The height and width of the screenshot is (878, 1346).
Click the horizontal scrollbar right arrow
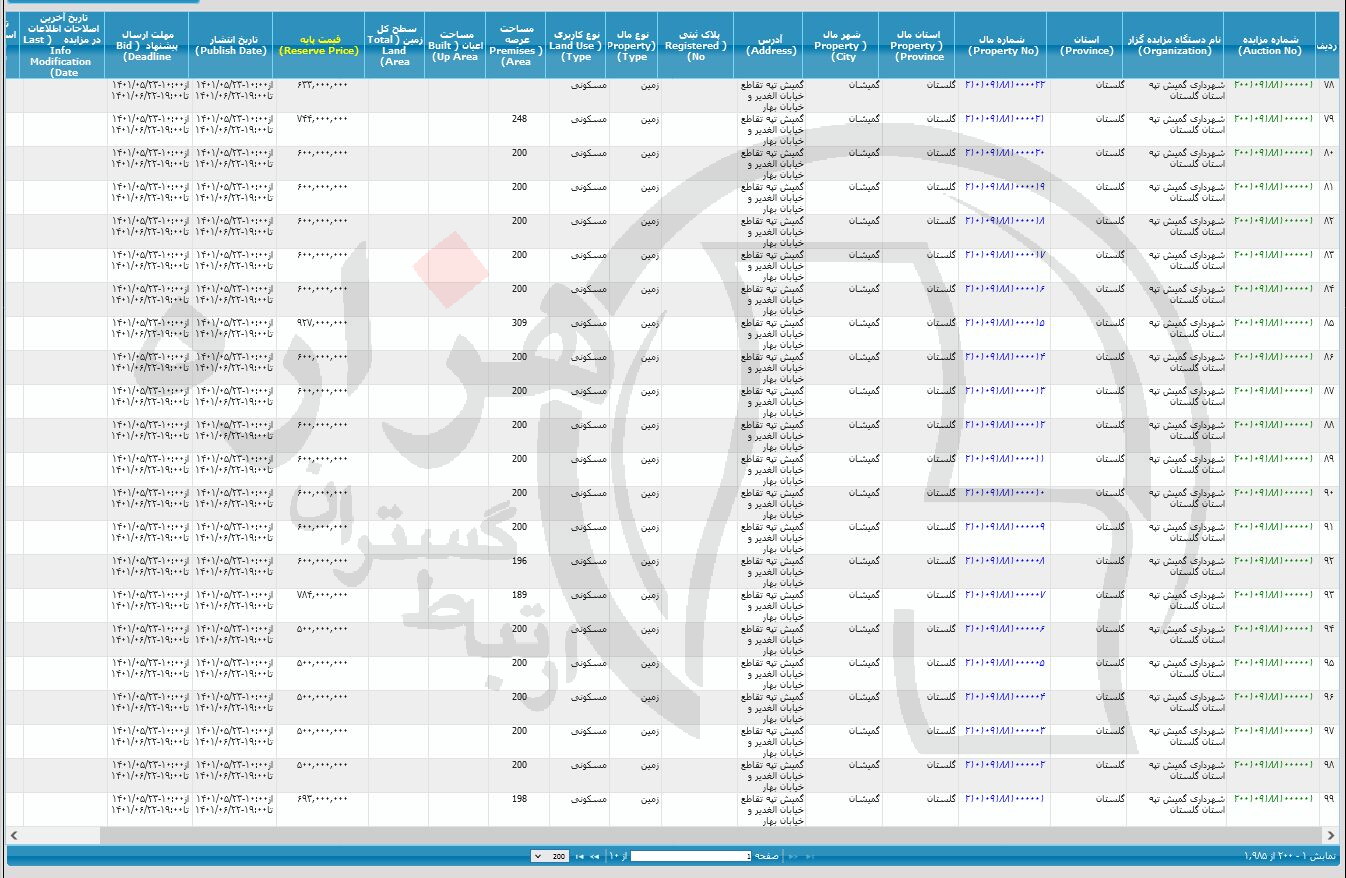tap(1331, 835)
